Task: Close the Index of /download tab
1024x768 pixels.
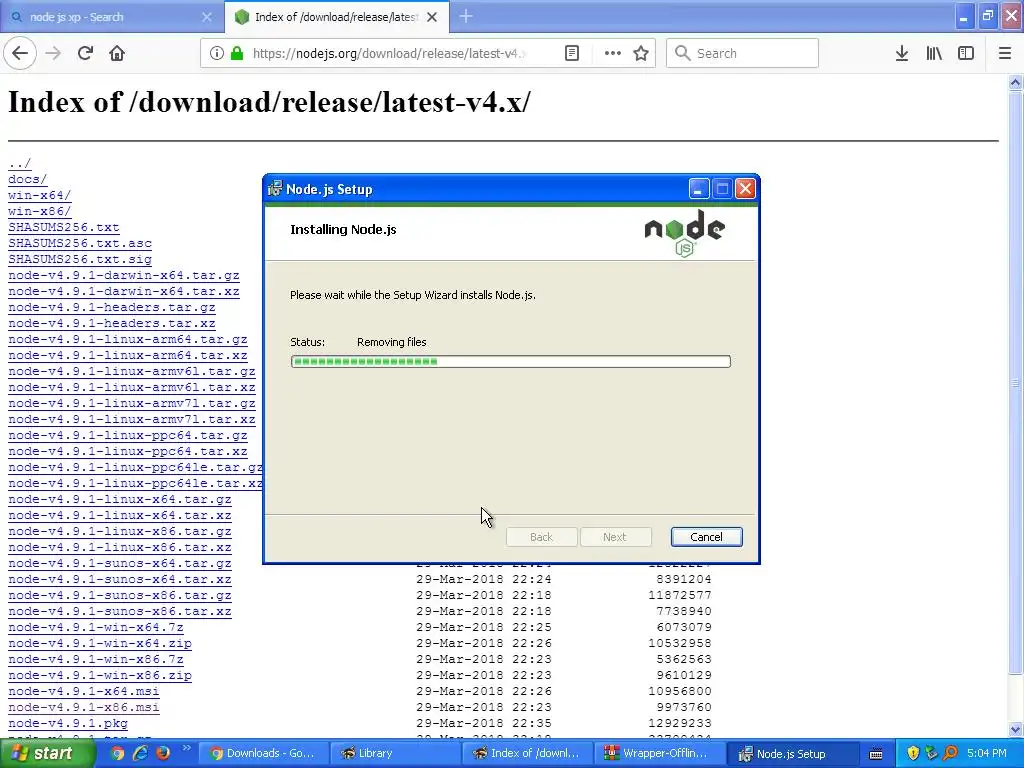Action: click(x=432, y=17)
